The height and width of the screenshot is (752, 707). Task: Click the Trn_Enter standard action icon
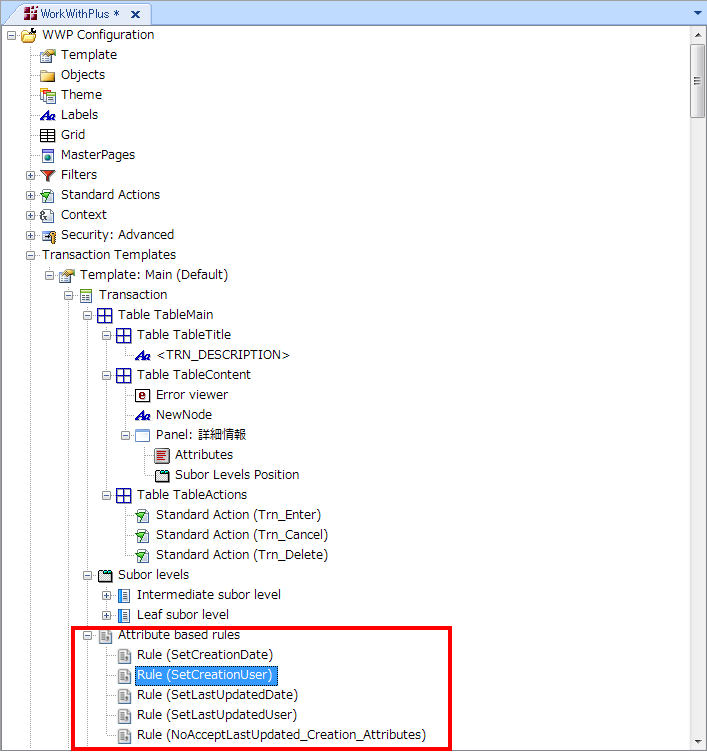pos(142,516)
